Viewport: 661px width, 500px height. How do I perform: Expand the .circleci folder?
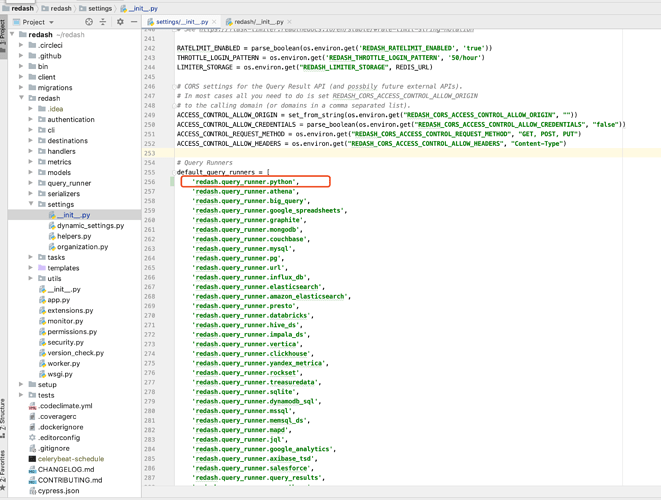(21, 45)
